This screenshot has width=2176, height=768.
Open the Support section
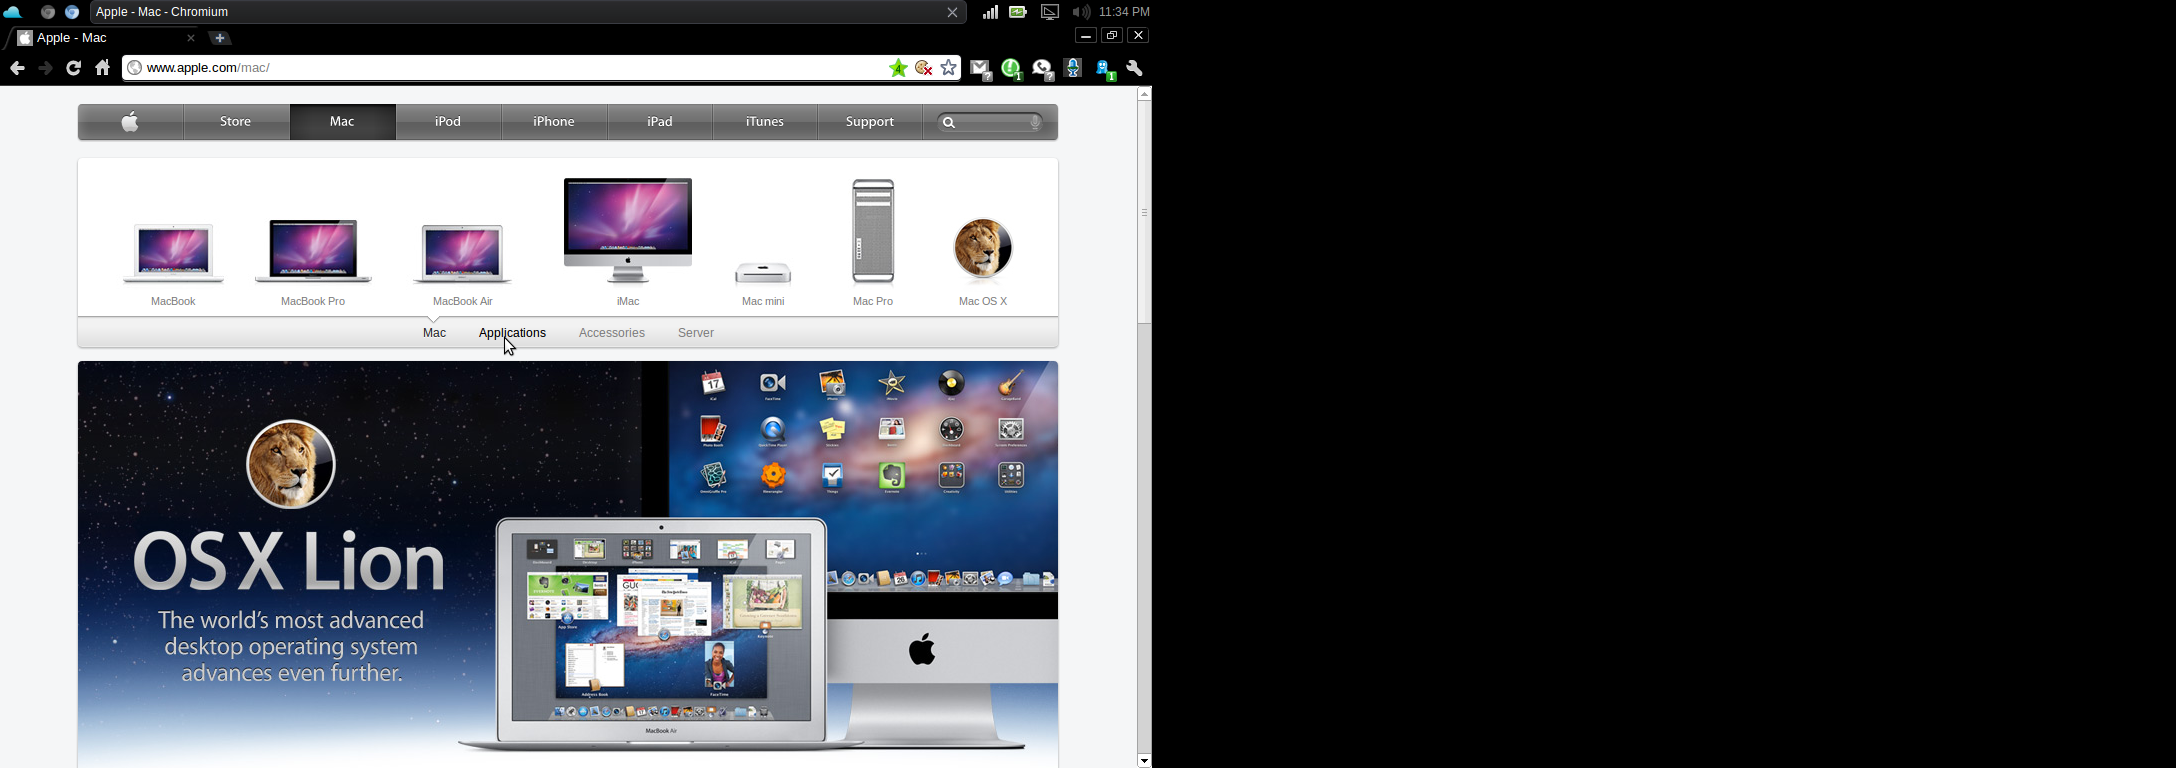(x=870, y=122)
